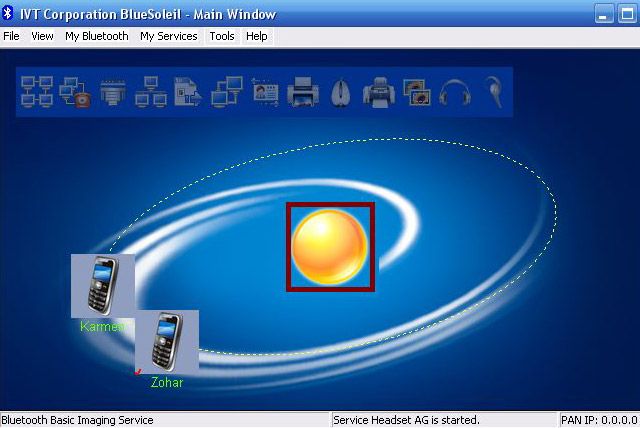640x428 pixels.
Task: Open the My Services menu
Action: pyautogui.click(x=169, y=36)
